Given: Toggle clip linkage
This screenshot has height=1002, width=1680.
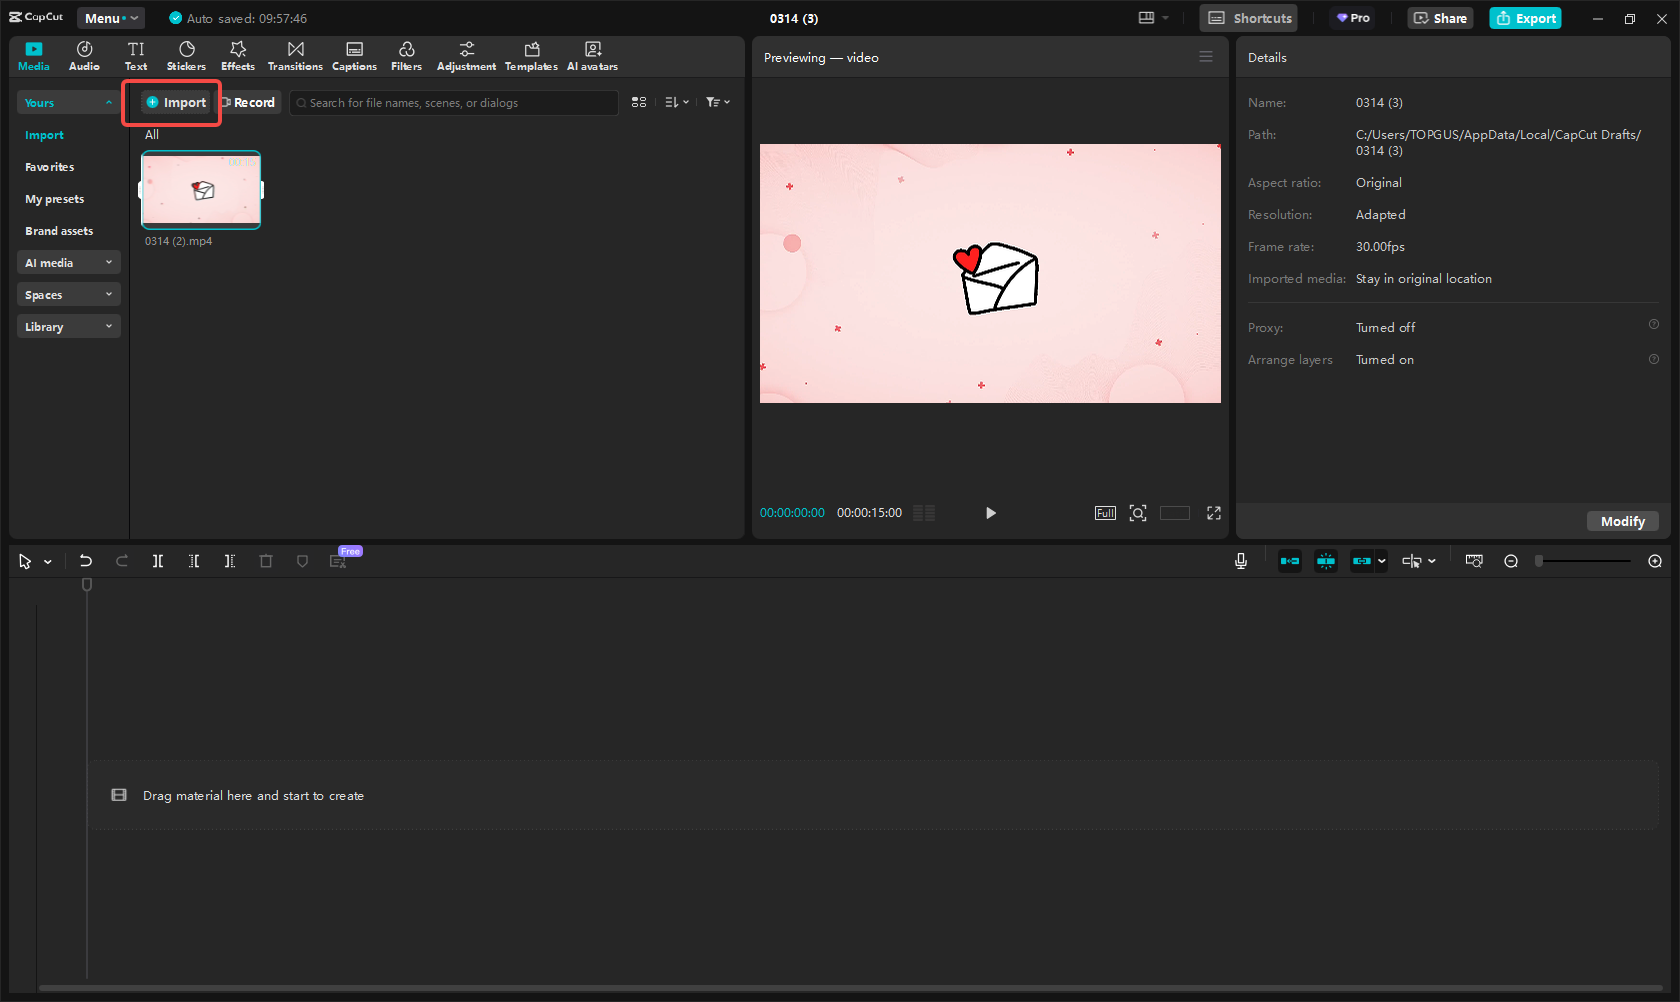Looking at the screenshot, I should click(x=1362, y=561).
